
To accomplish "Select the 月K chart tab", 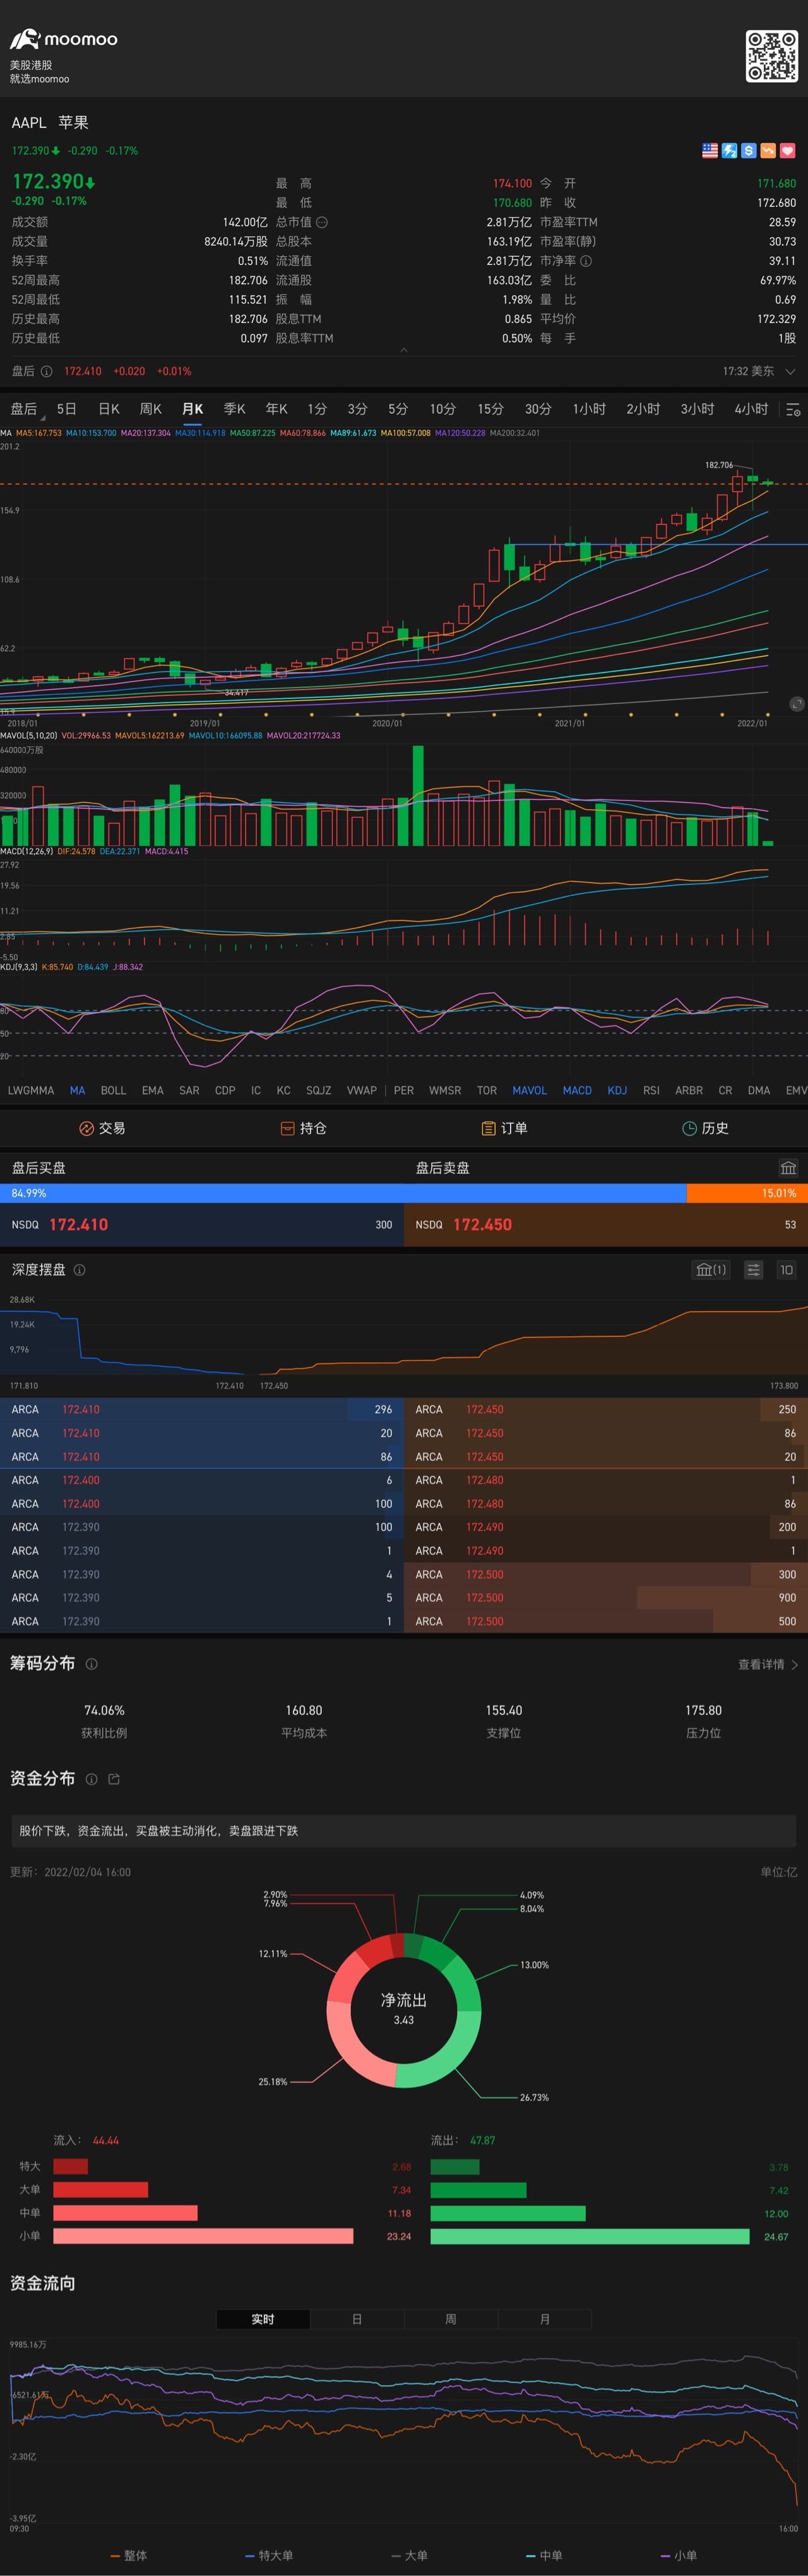I will coord(192,409).
